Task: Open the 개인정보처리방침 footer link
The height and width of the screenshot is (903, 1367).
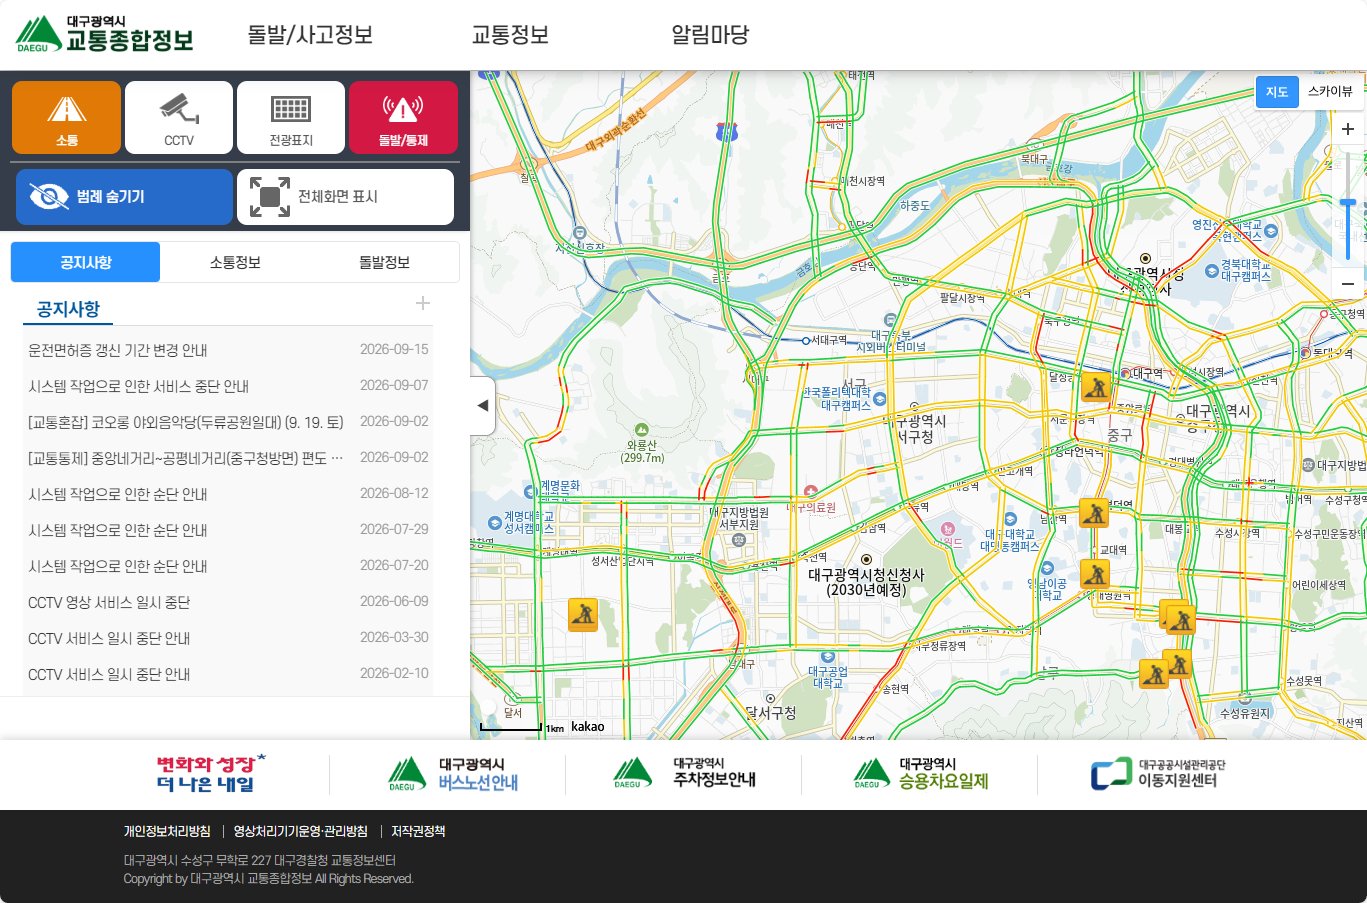Action: pos(167,831)
